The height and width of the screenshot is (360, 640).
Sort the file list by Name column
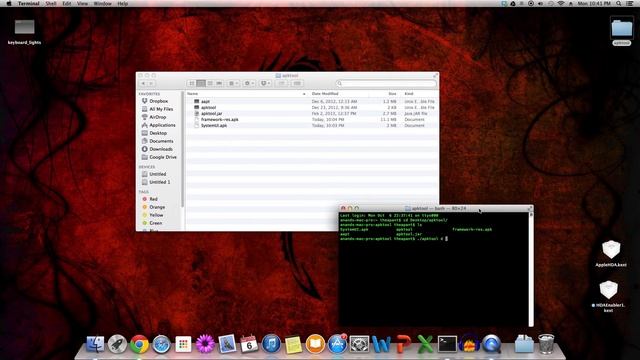pyautogui.click(x=246, y=94)
